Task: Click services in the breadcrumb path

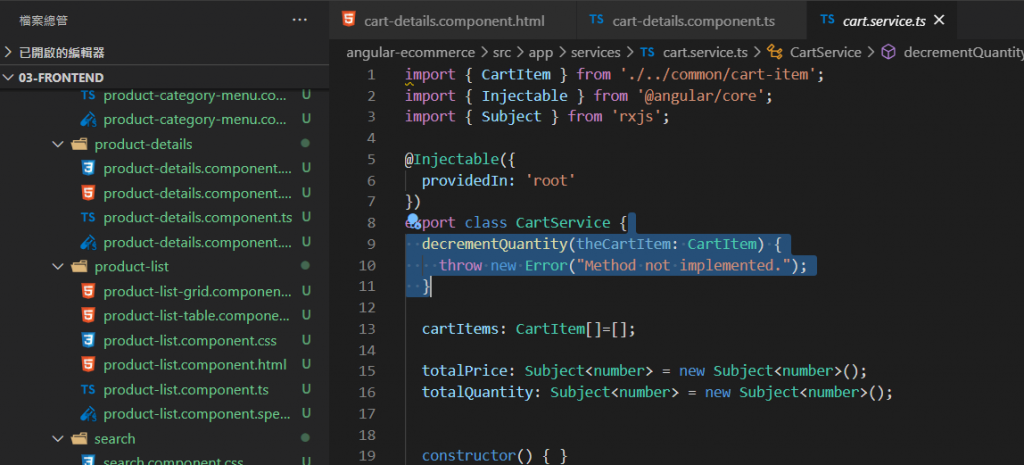Action: tap(596, 52)
